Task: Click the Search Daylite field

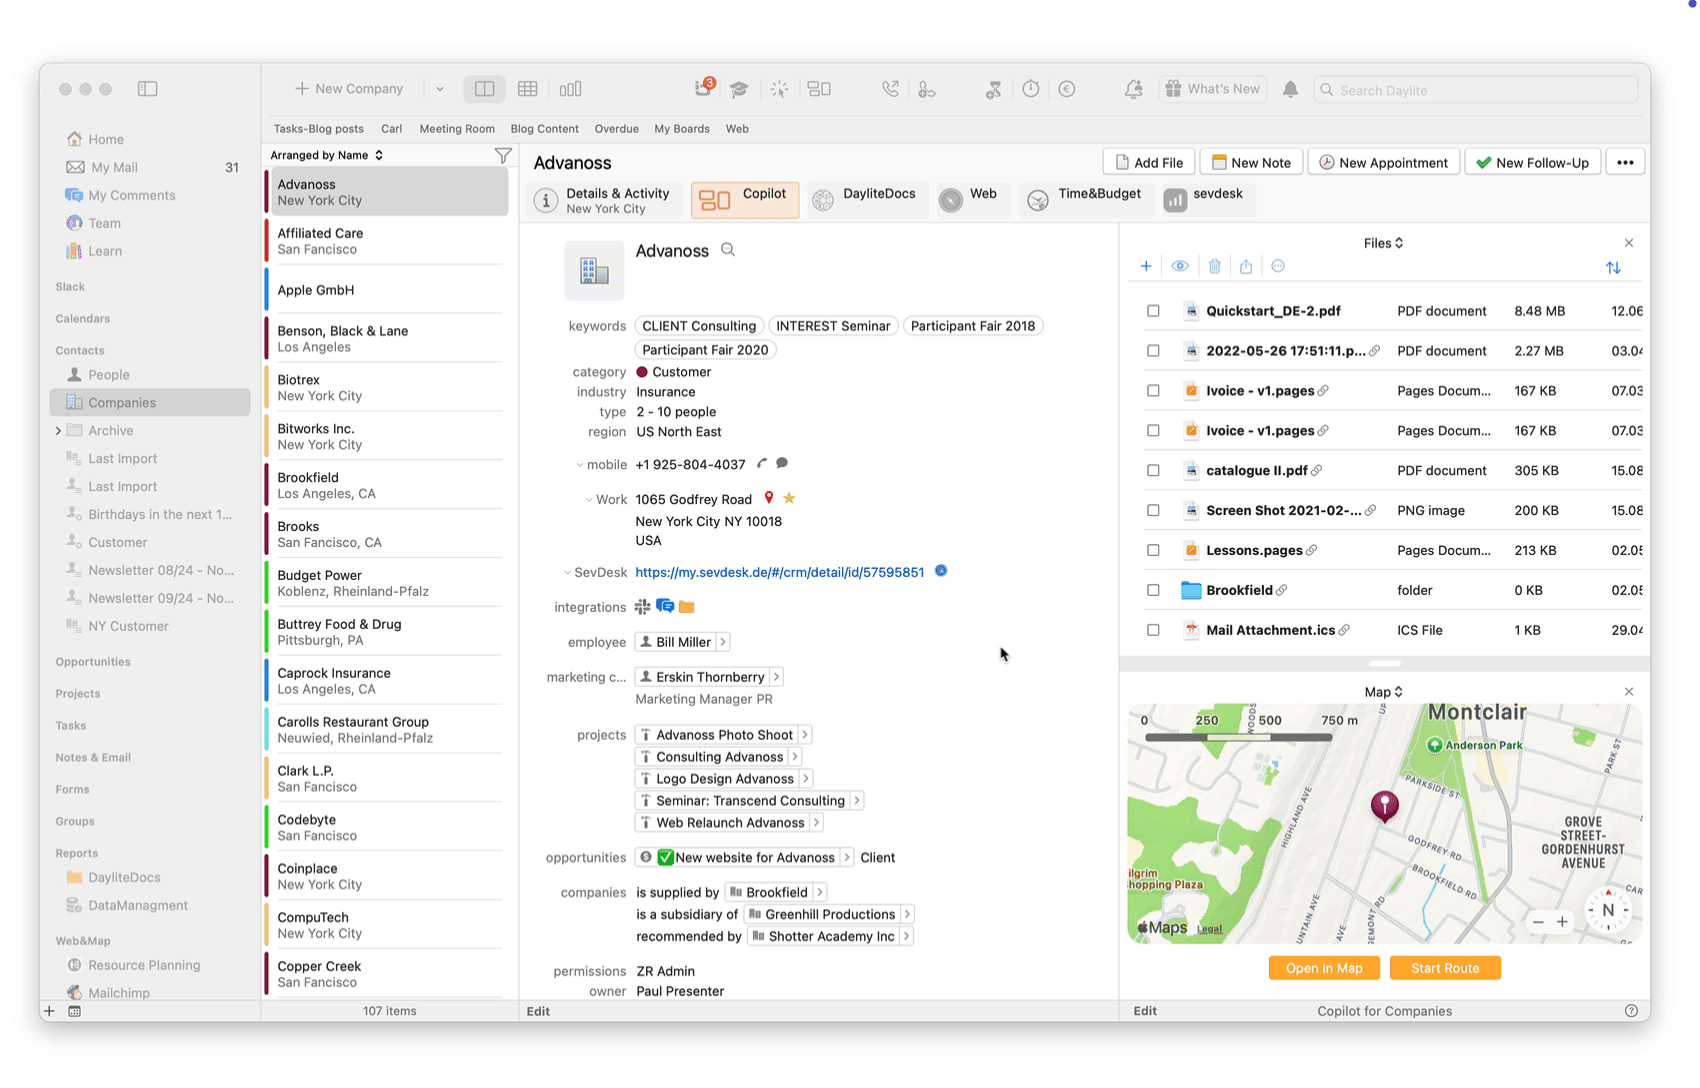Action: (1476, 90)
